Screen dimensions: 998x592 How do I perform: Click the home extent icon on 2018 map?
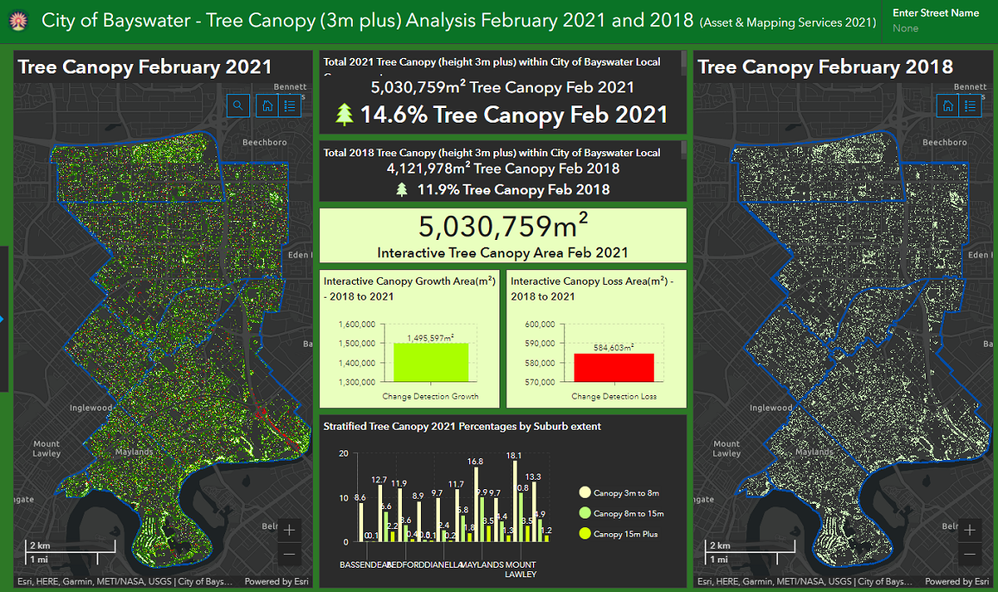(x=946, y=105)
